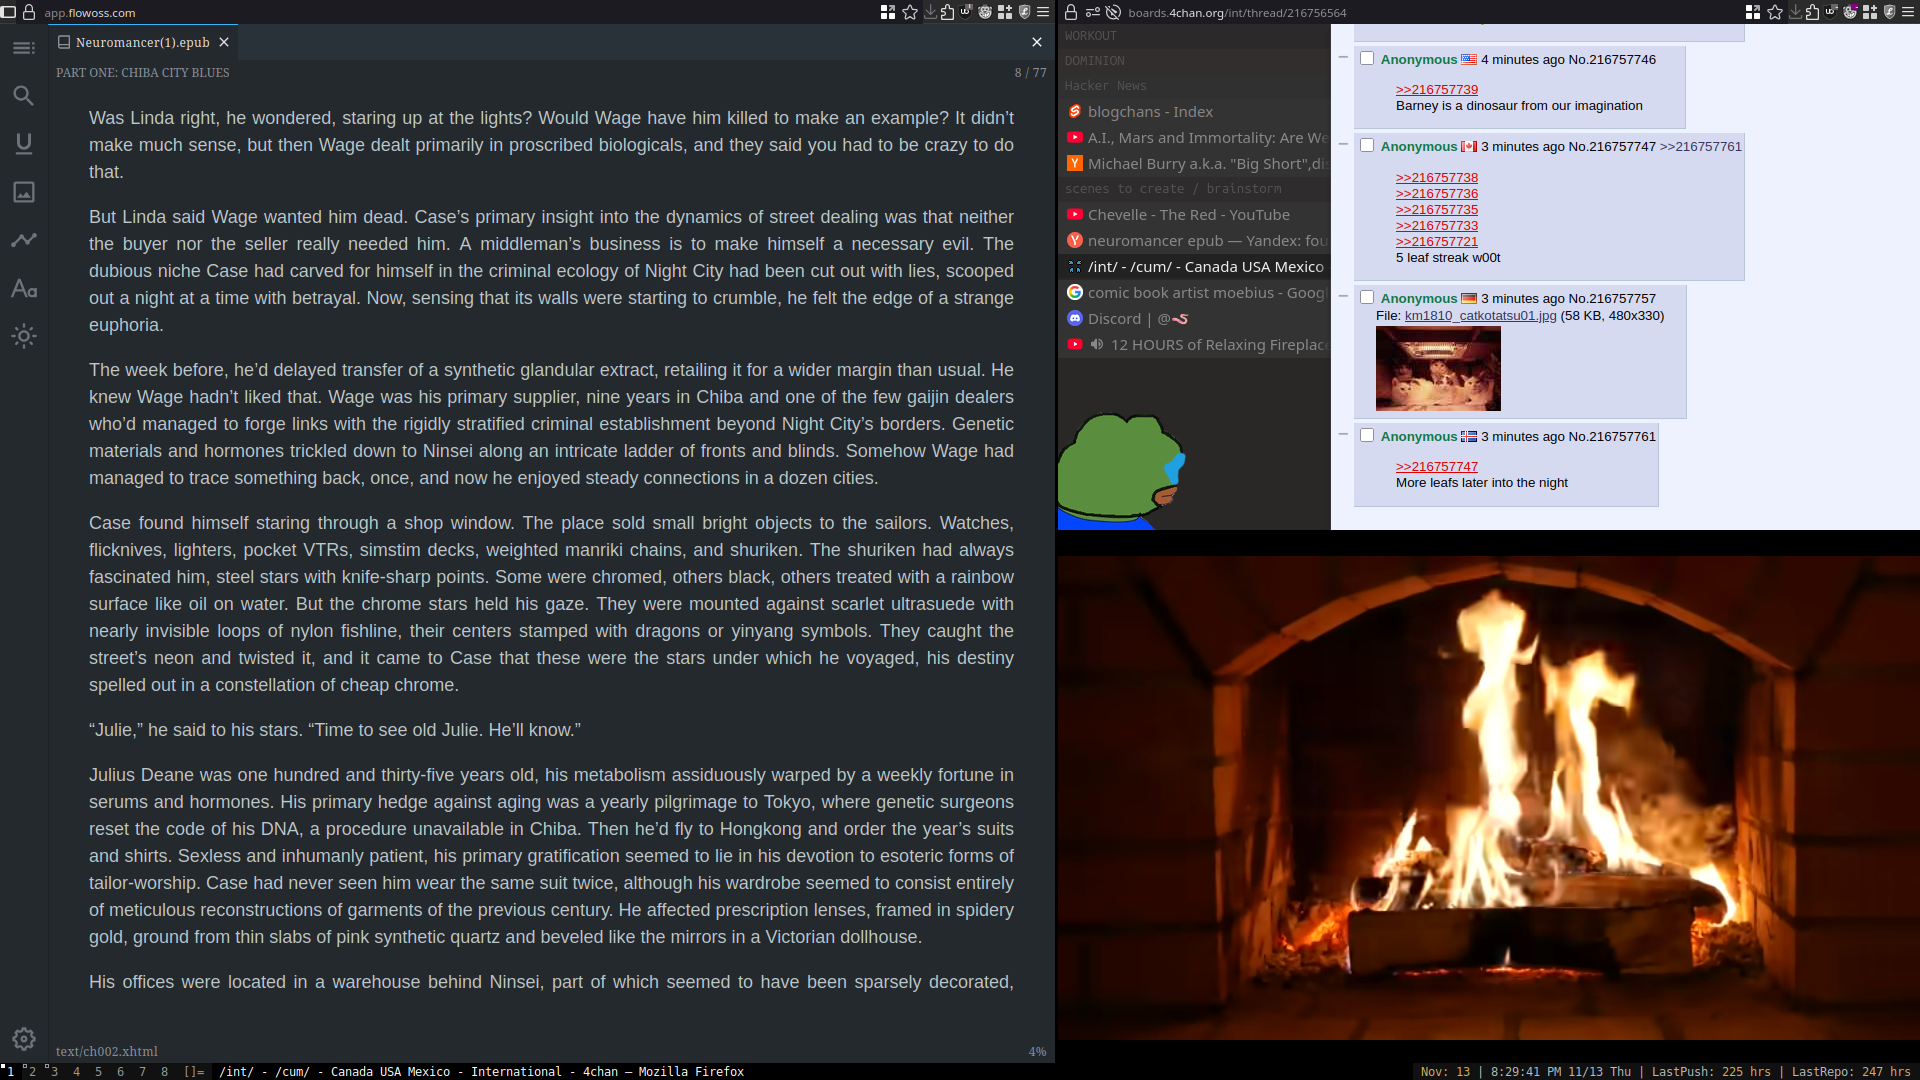Open the table of contents sidebar icon
Screen dimensions: 1920x1080
24,48
